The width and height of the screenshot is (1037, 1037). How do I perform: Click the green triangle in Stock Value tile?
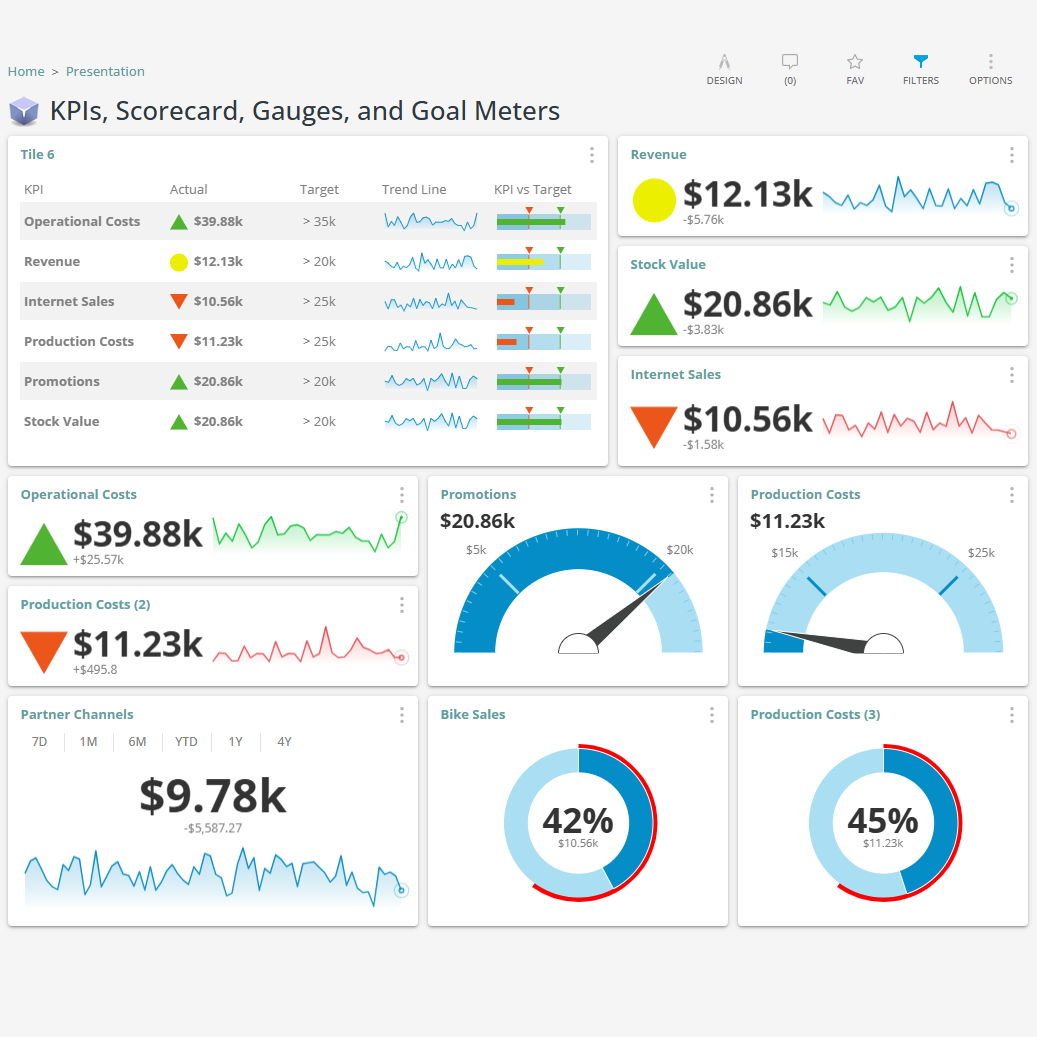(653, 314)
